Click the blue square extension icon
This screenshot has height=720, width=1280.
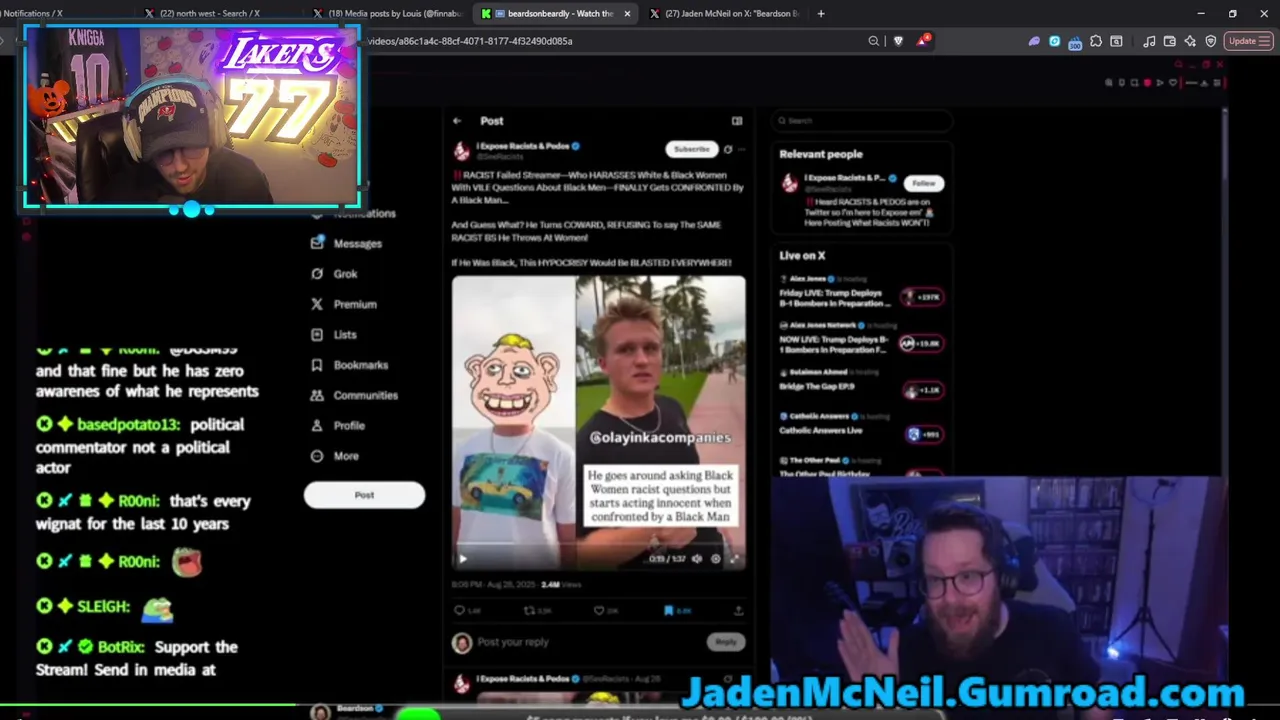click(x=1054, y=41)
